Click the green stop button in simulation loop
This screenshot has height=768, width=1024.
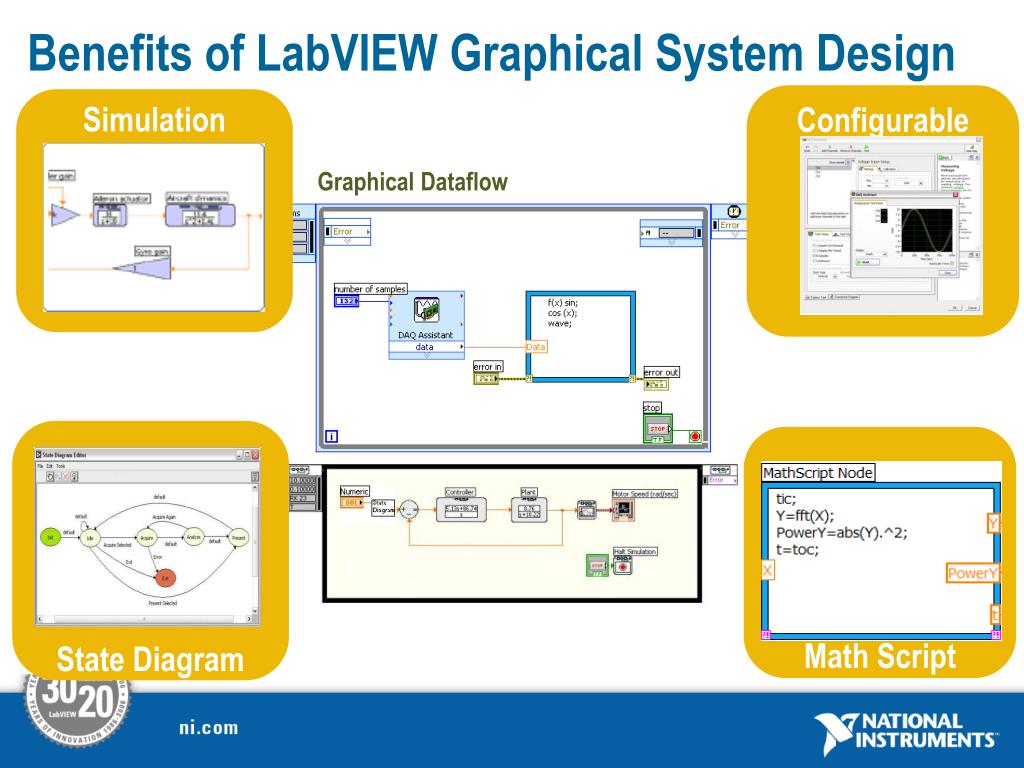(598, 566)
